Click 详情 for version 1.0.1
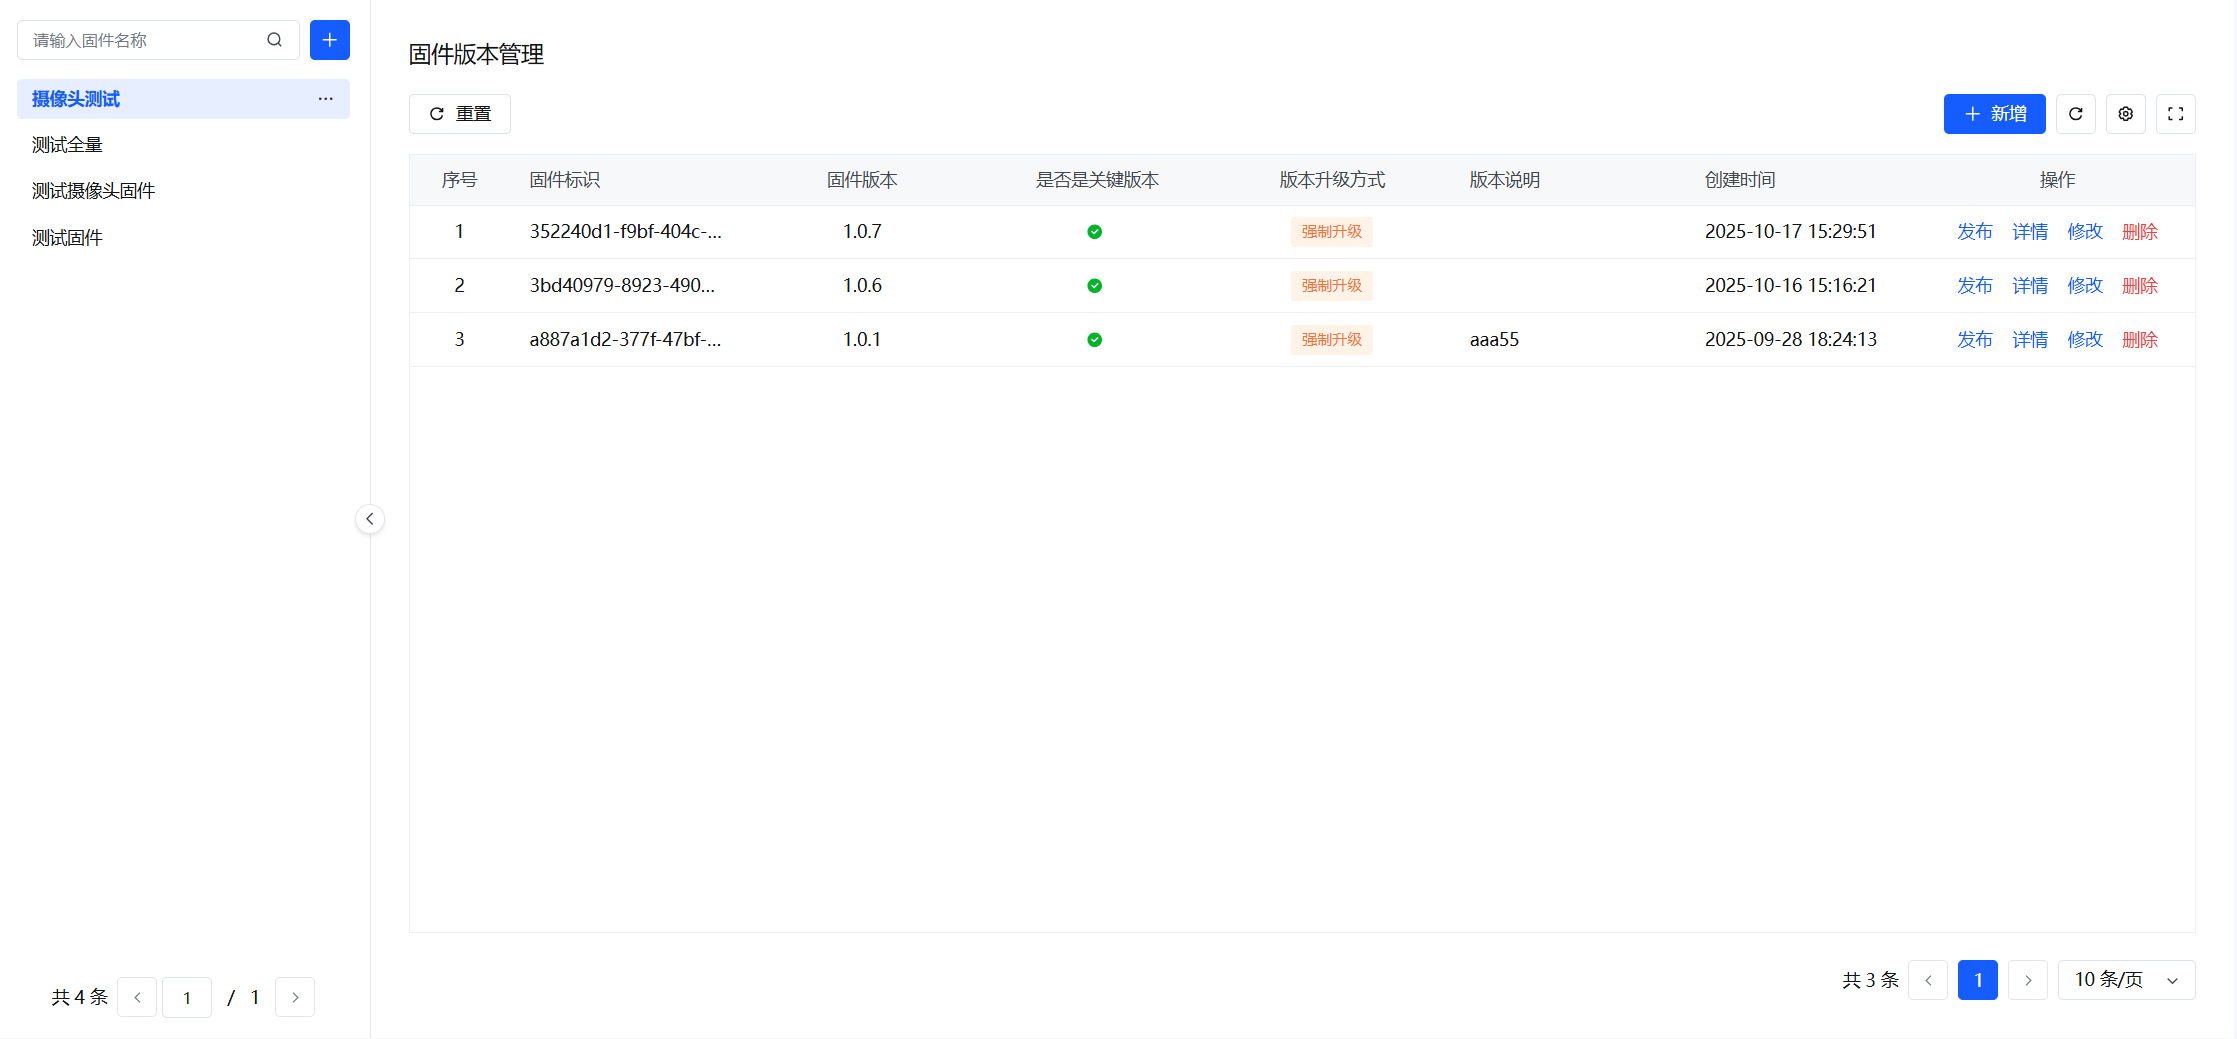 click(2029, 340)
